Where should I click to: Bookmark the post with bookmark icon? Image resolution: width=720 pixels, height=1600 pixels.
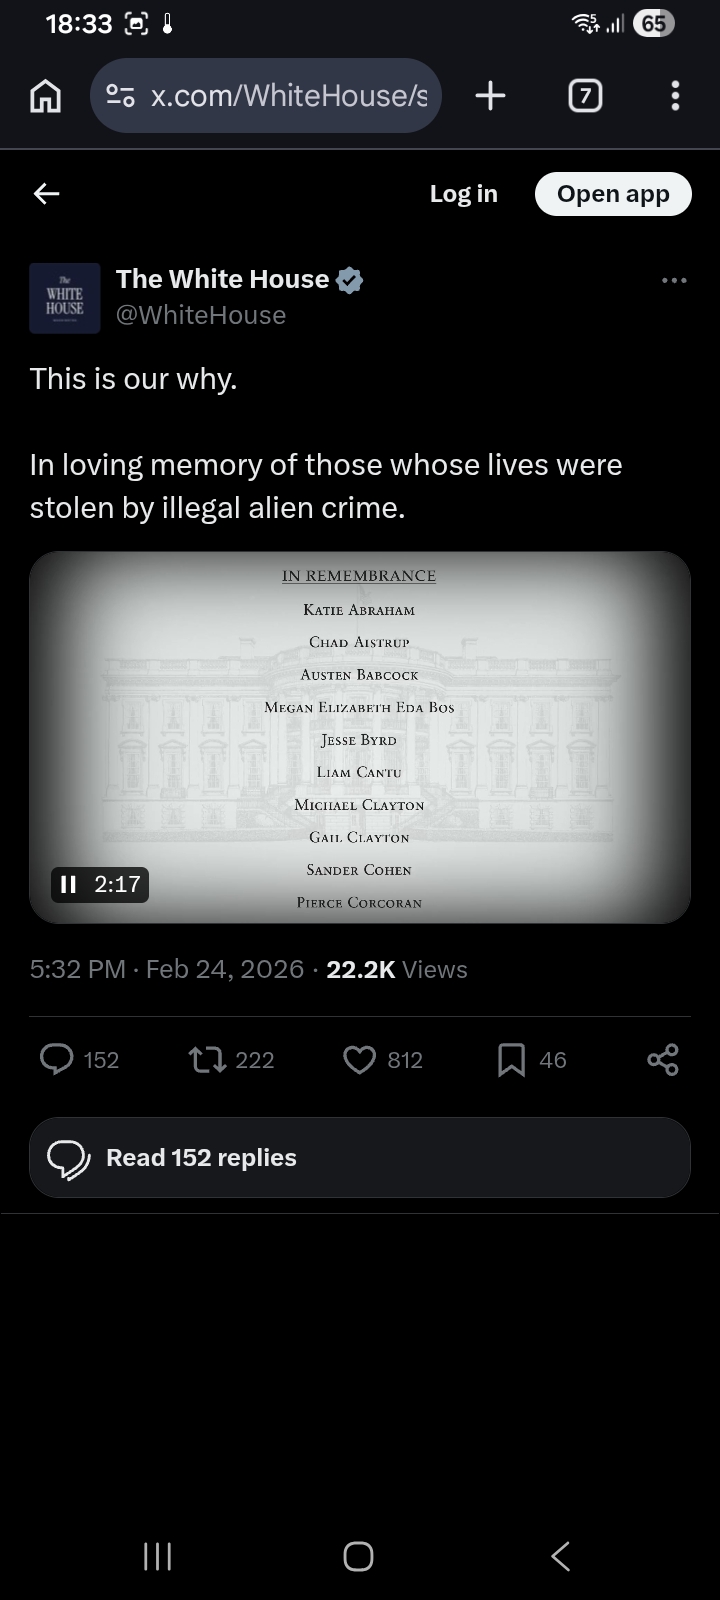coord(511,1059)
